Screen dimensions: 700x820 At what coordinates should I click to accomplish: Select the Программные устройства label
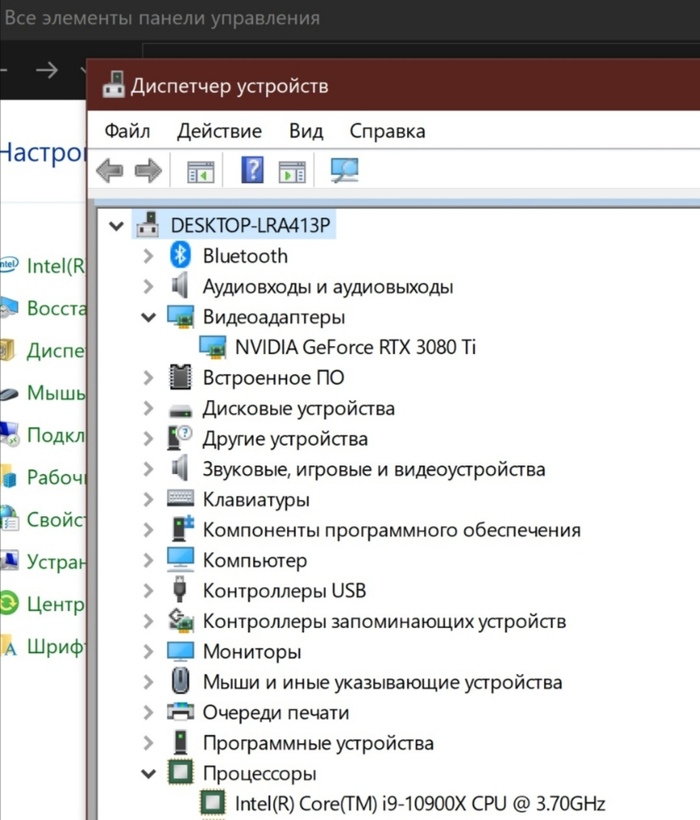pyautogui.click(x=318, y=743)
